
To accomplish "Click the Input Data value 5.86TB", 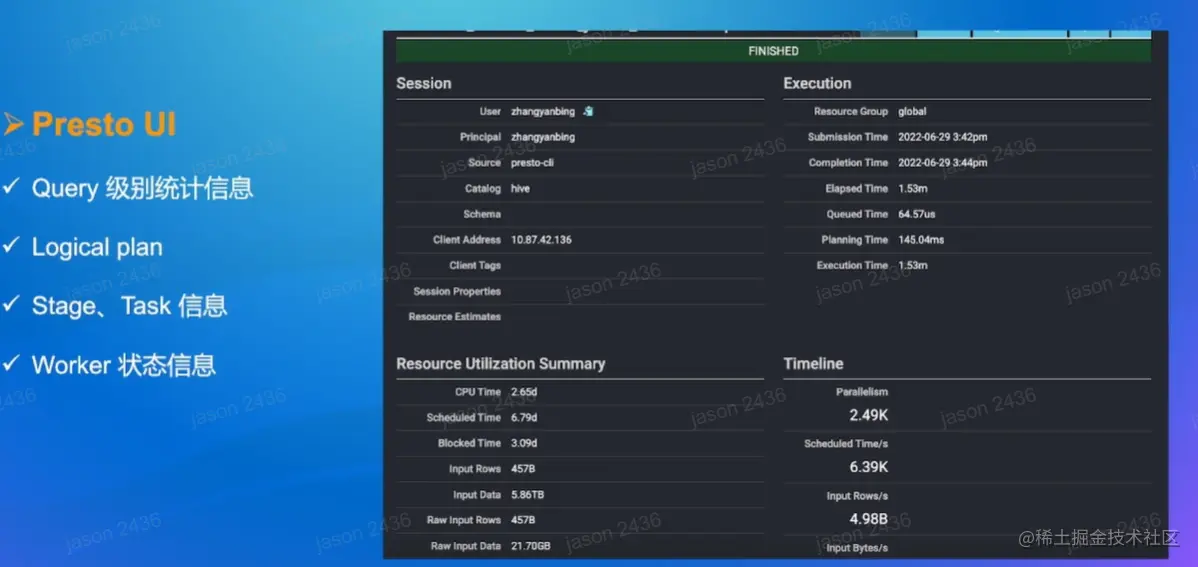I will click(527, 495).
